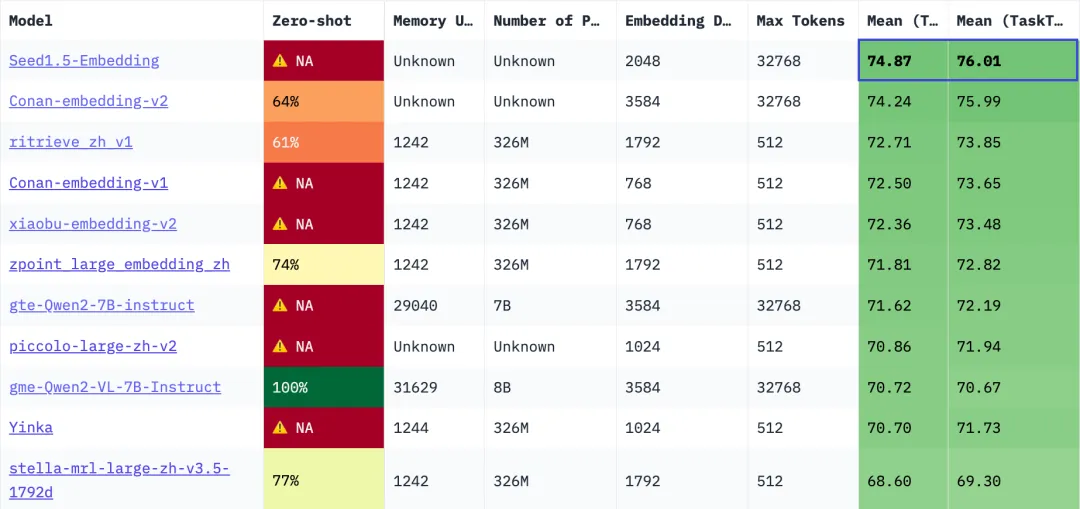Open the Conan-embedding-v2 model link
Viewport: 1080px width, 509px height.
click(x=88, y=101)
